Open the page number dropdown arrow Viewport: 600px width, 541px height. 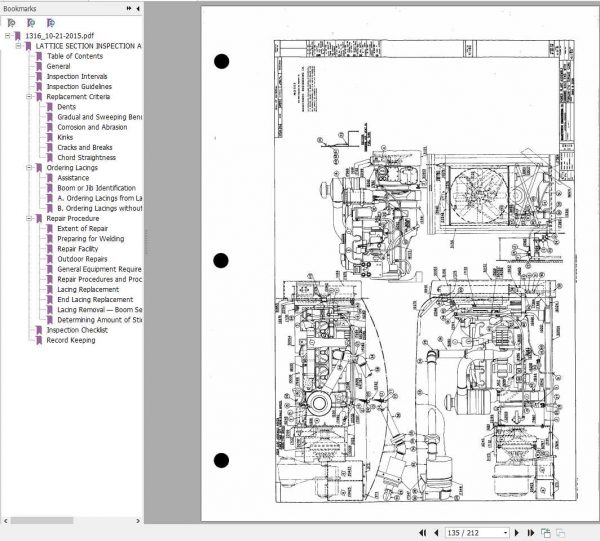505,533
